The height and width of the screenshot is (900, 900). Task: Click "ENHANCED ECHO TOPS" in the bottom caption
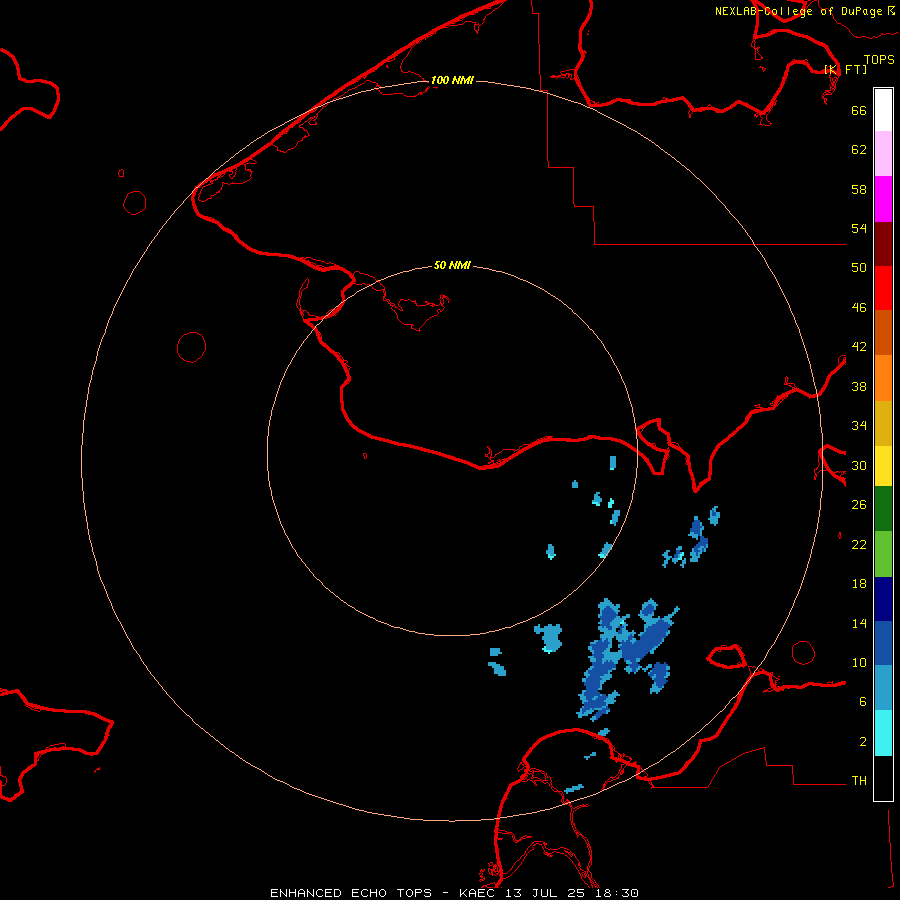[x=351, y=893]
